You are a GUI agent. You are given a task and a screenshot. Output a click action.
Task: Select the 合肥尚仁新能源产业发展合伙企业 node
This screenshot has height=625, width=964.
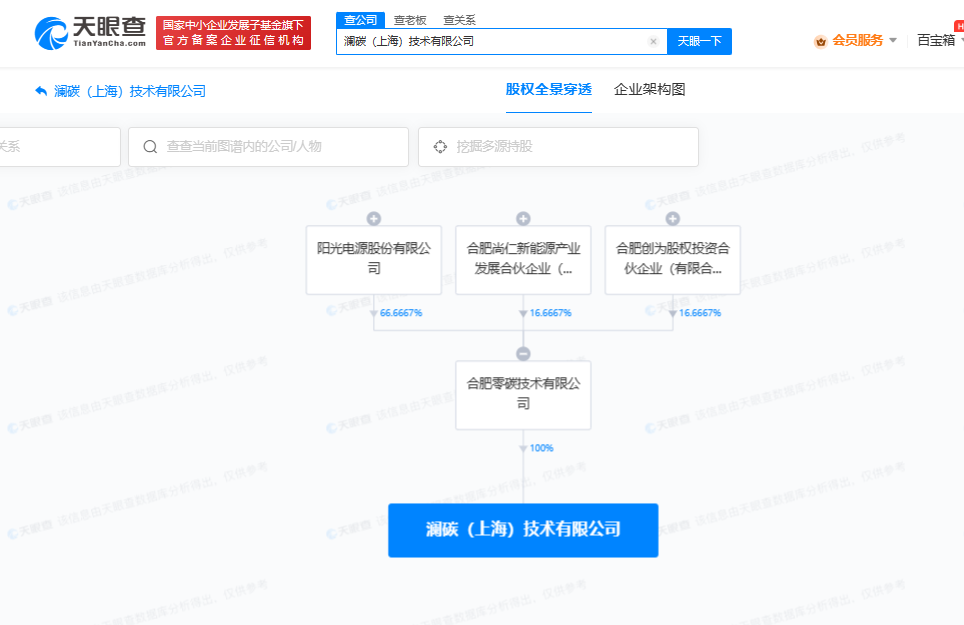tap(523, 259)
